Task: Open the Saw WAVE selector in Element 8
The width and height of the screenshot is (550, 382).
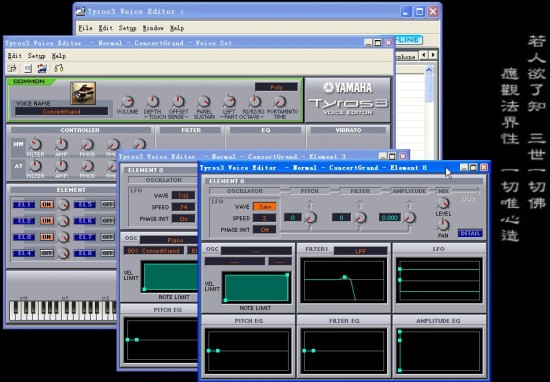Action: pyautogui.click(x=264, y=207)
